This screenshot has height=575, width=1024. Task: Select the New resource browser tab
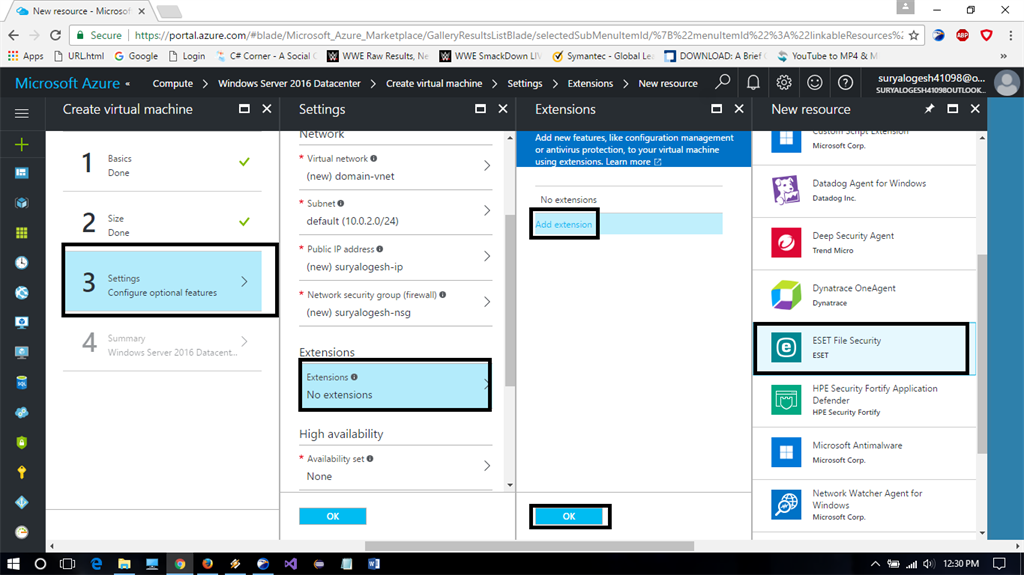[80, 11]
